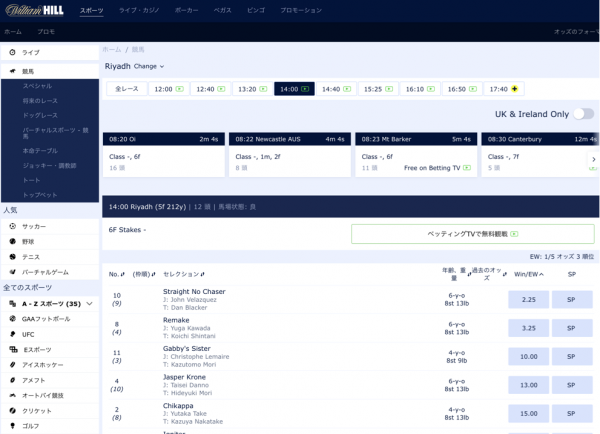This screenshot has height=434, width=600.
Task: Select SP for Chikappa
Action: (572, 413)
